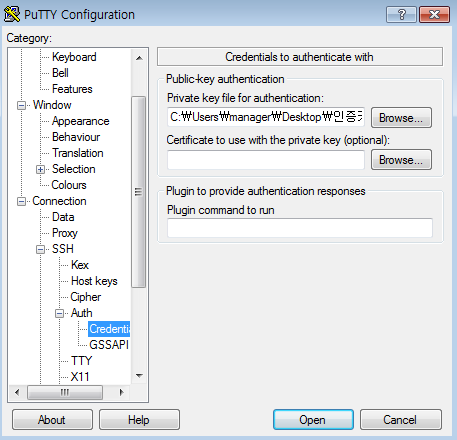Collapse the Window tree node
Image resolution: width=457 pixels, height=440 pixels.
pos(21,105)
